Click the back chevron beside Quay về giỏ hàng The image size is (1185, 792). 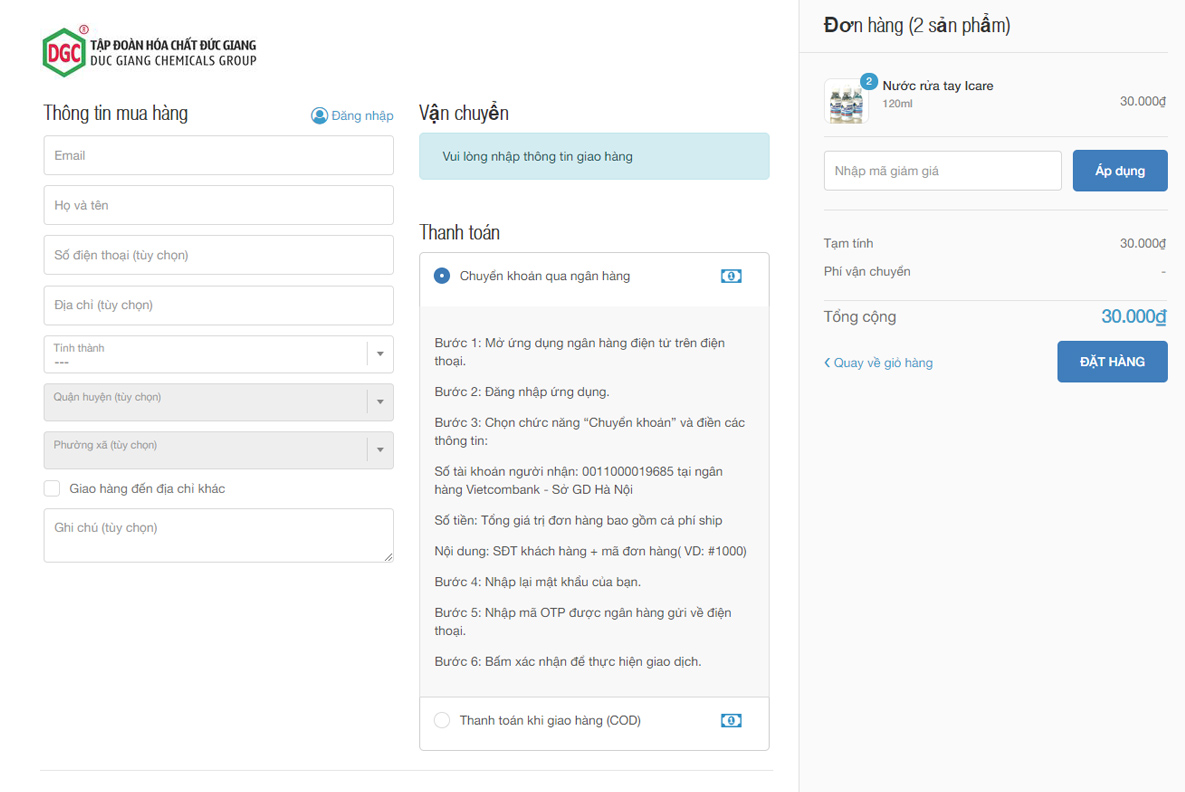[x=827, y=363]
